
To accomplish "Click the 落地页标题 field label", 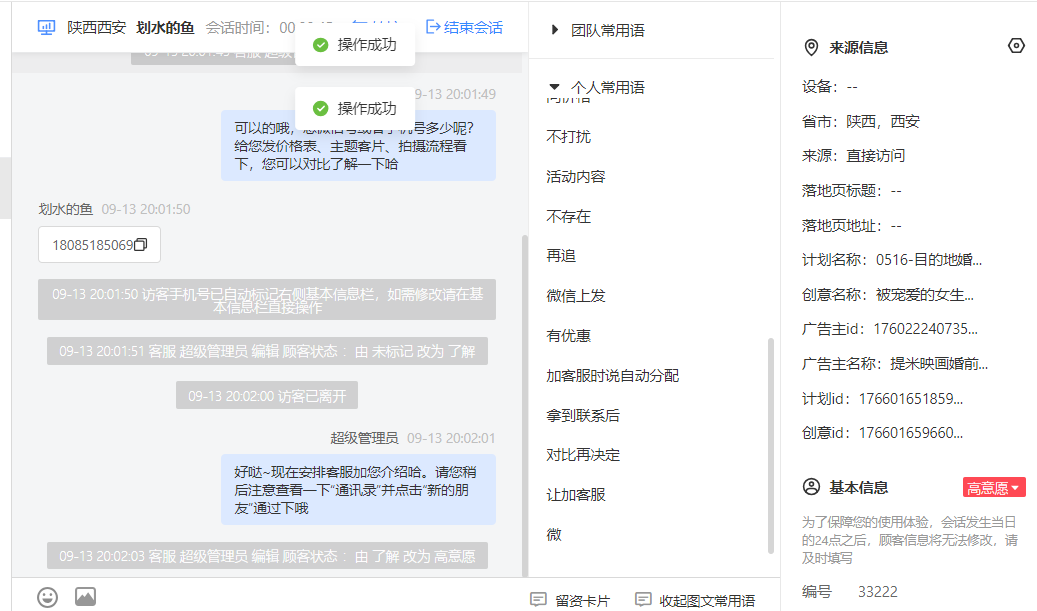I will coord(842,191).
